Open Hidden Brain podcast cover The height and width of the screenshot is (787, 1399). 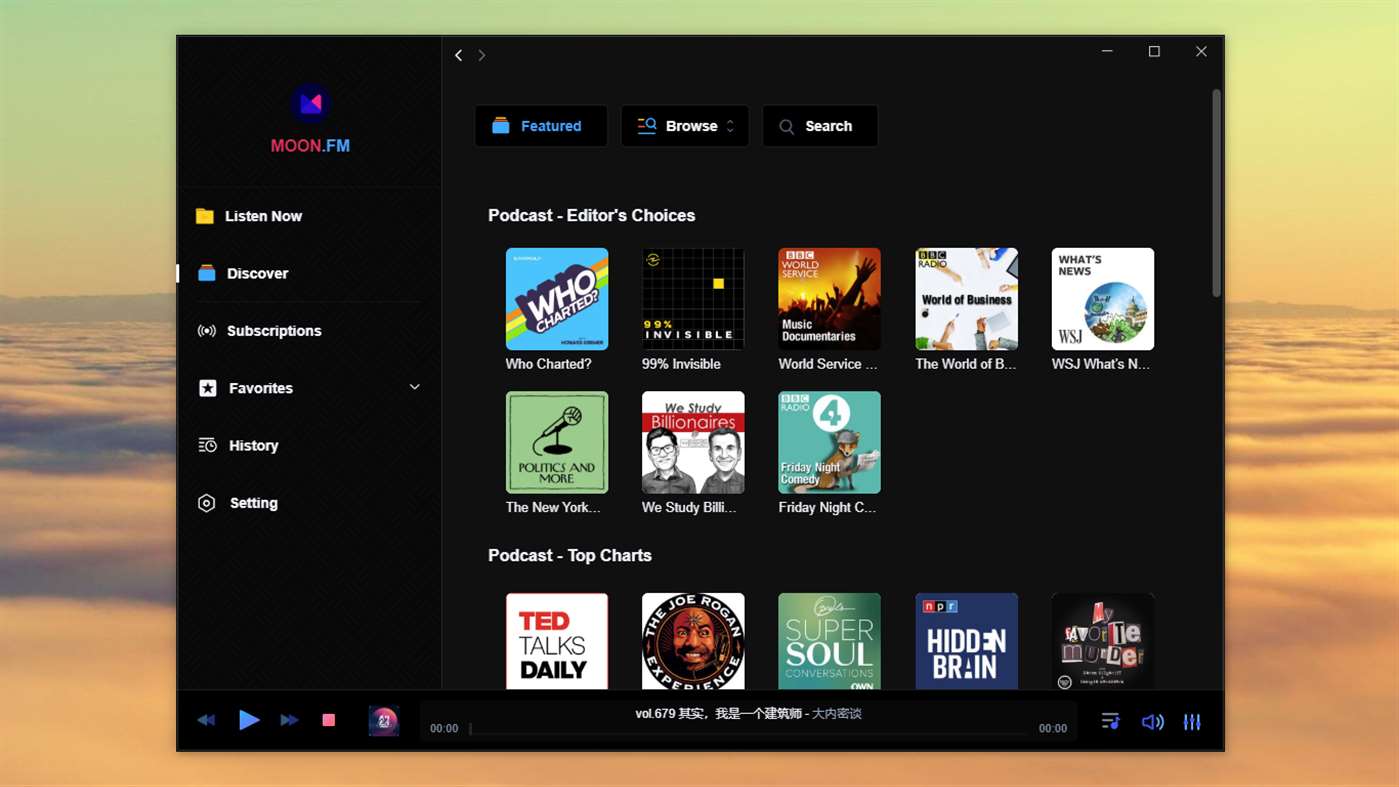pyautogui.click(x=967, y=641)
